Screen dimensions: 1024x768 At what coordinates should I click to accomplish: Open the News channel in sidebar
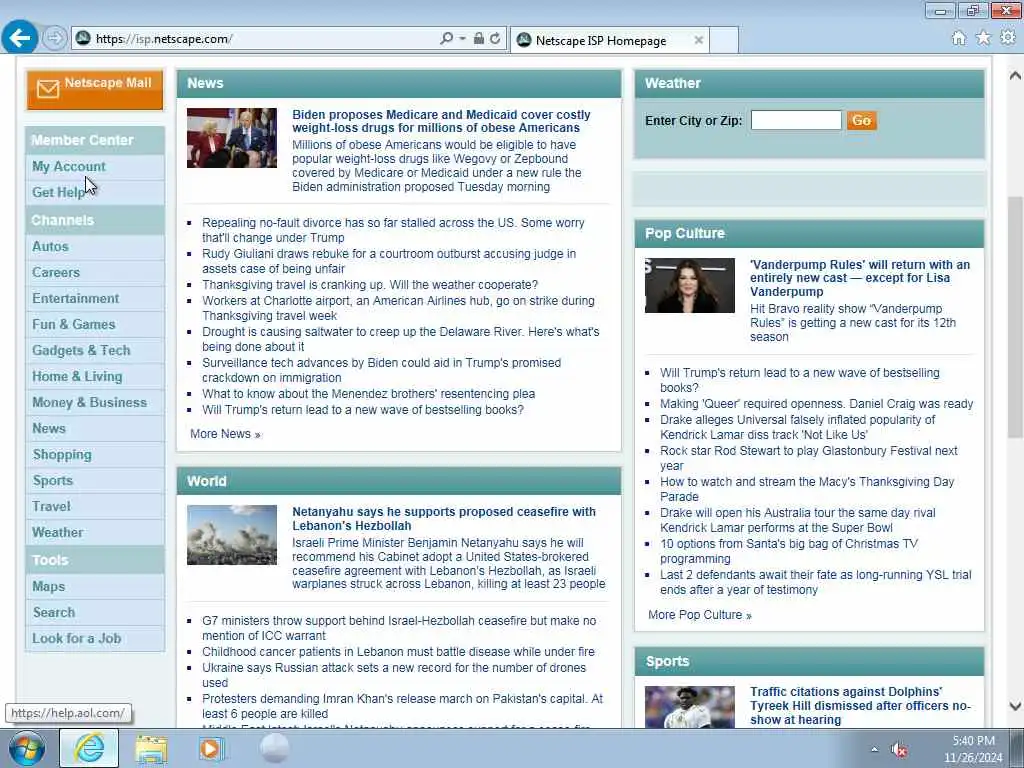click(49, 428)
